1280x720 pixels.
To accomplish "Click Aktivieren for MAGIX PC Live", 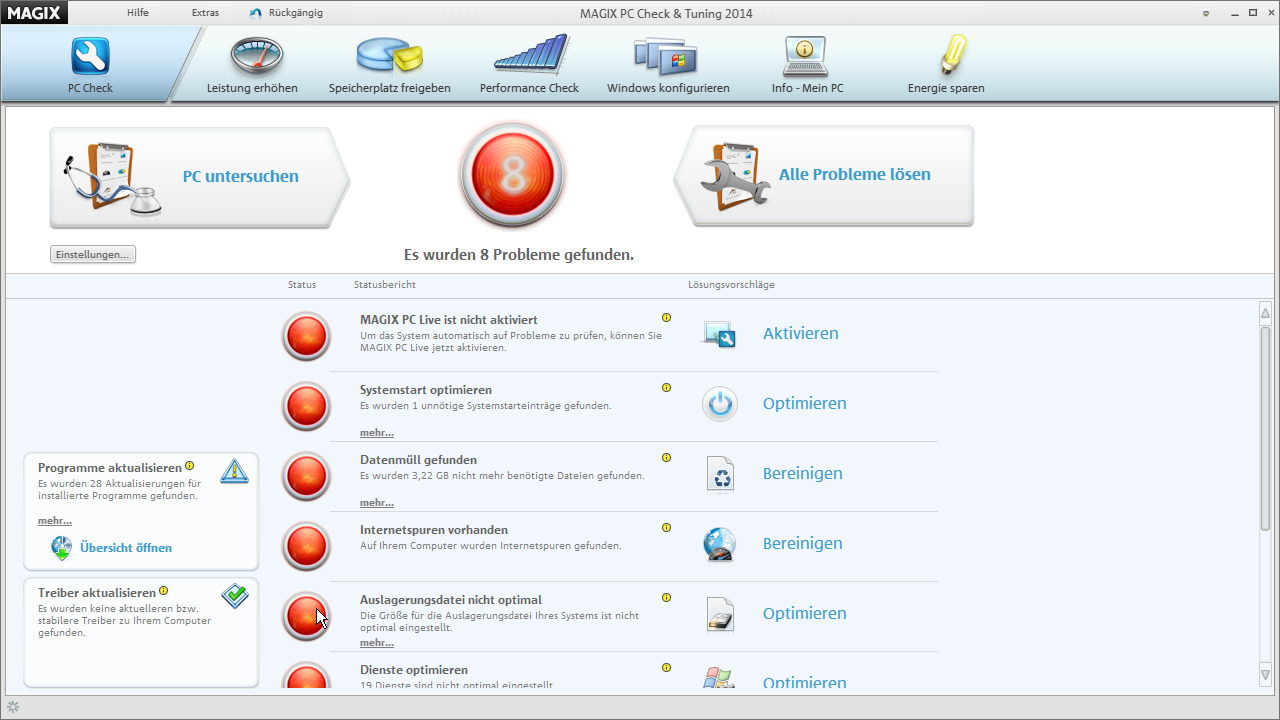I will [x=800, y=333].
